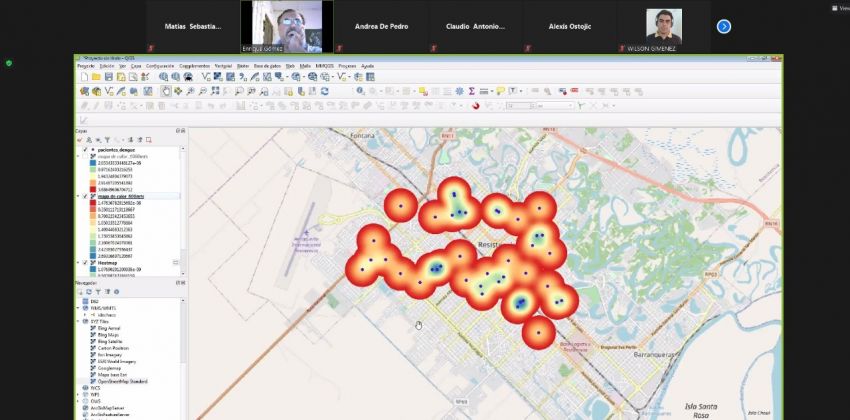Collapse the XYZ Tiles tree node
This screenshot has width=850, height=420.
pyautogui.click(x=78, y=321)
